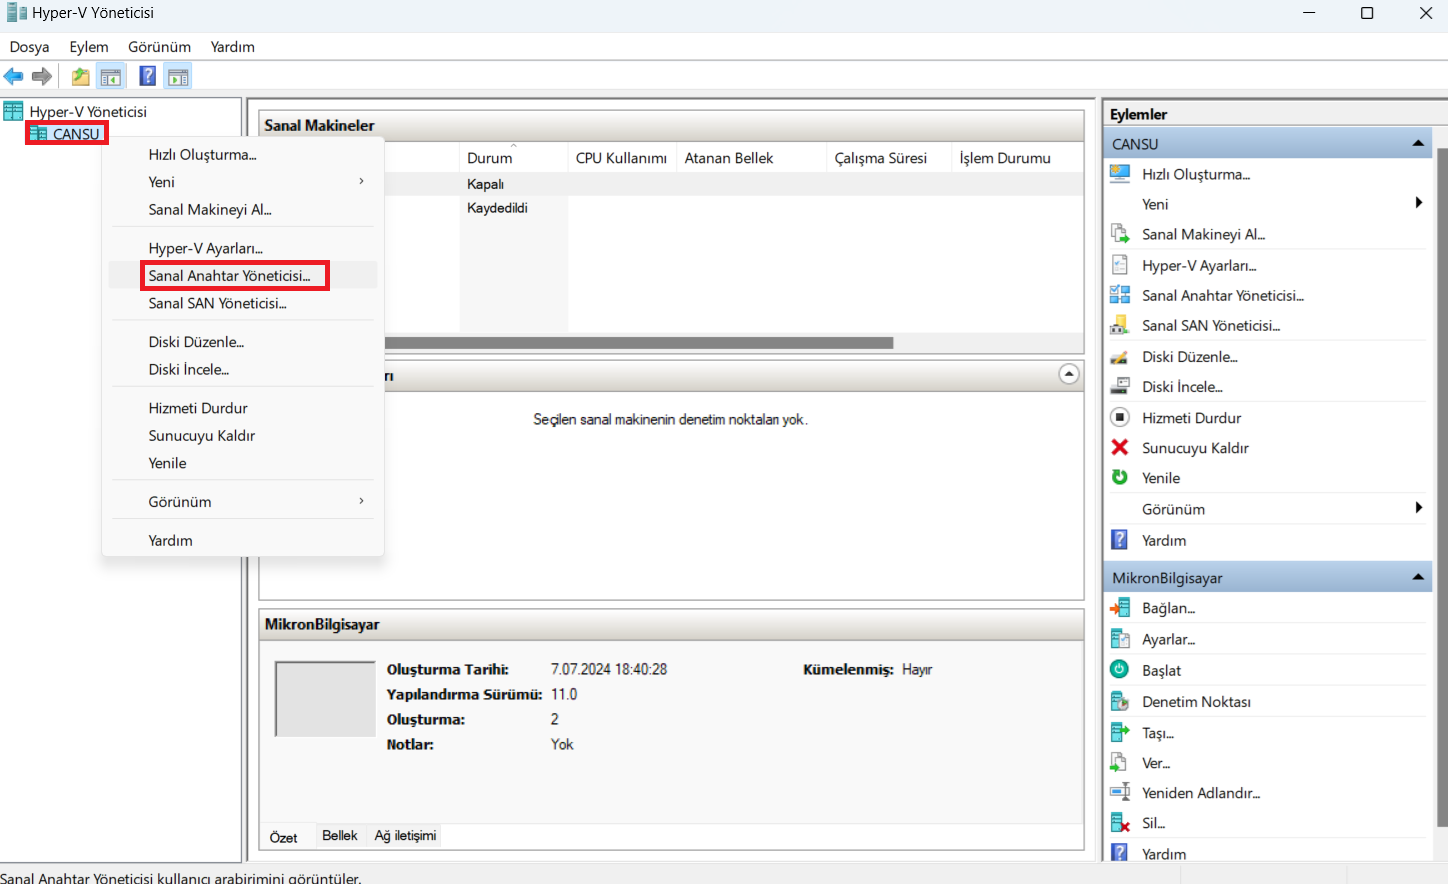Click the Show/Hide Console Tree toolbar icon
This screenshot has height=884, width=1448.
[x=111, y=76]
